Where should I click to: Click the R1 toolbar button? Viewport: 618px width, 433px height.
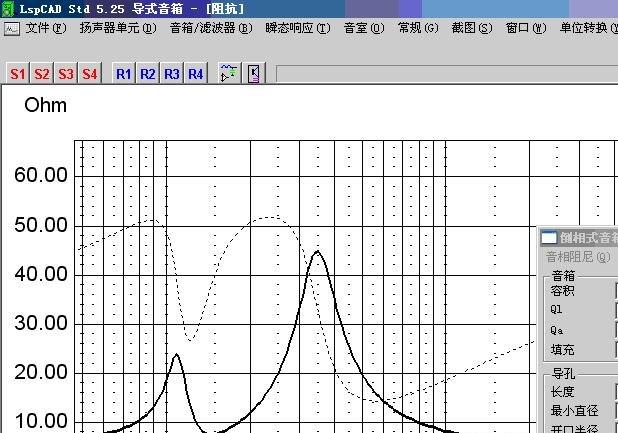[124, 73]
